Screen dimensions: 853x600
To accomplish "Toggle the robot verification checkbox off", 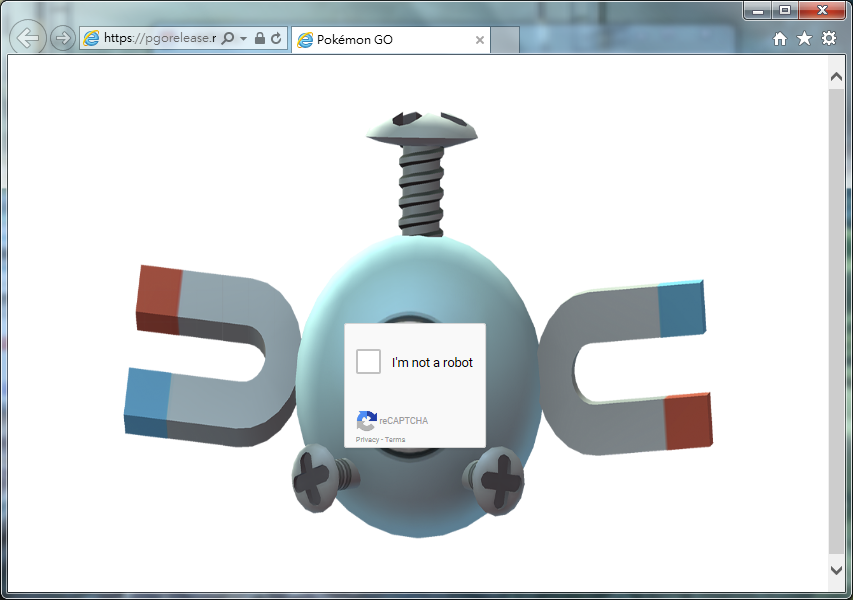I will tap(366, 361).
